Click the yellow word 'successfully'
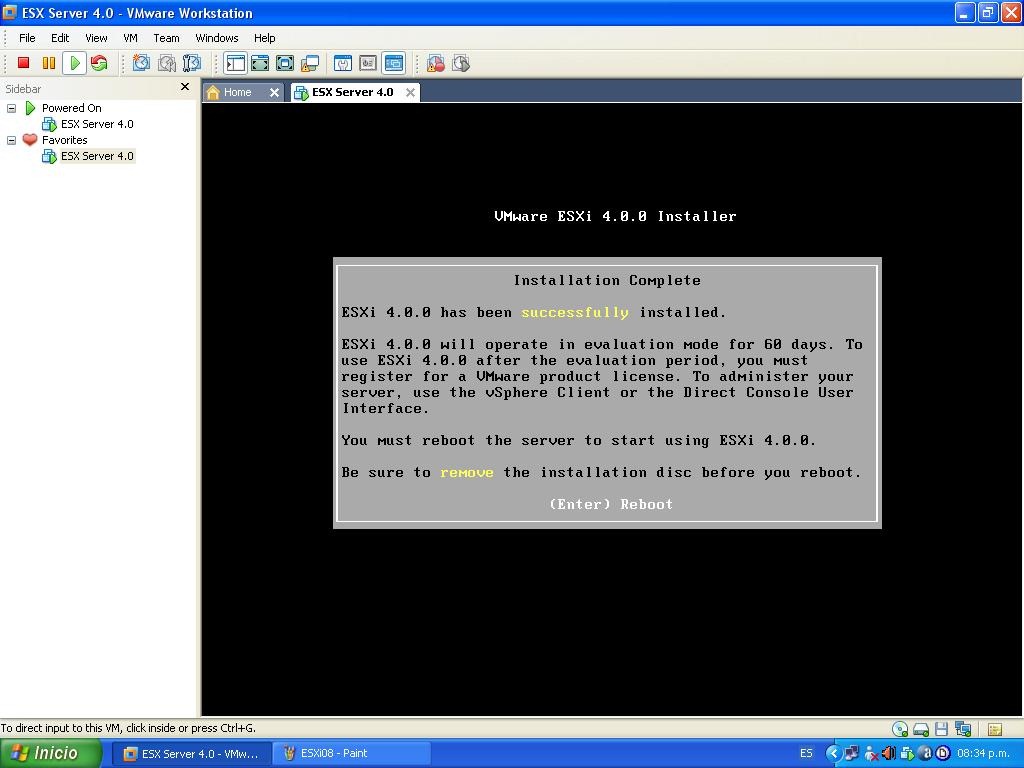The height and width of the screenshot is (768, 1024). click(575, 312)
